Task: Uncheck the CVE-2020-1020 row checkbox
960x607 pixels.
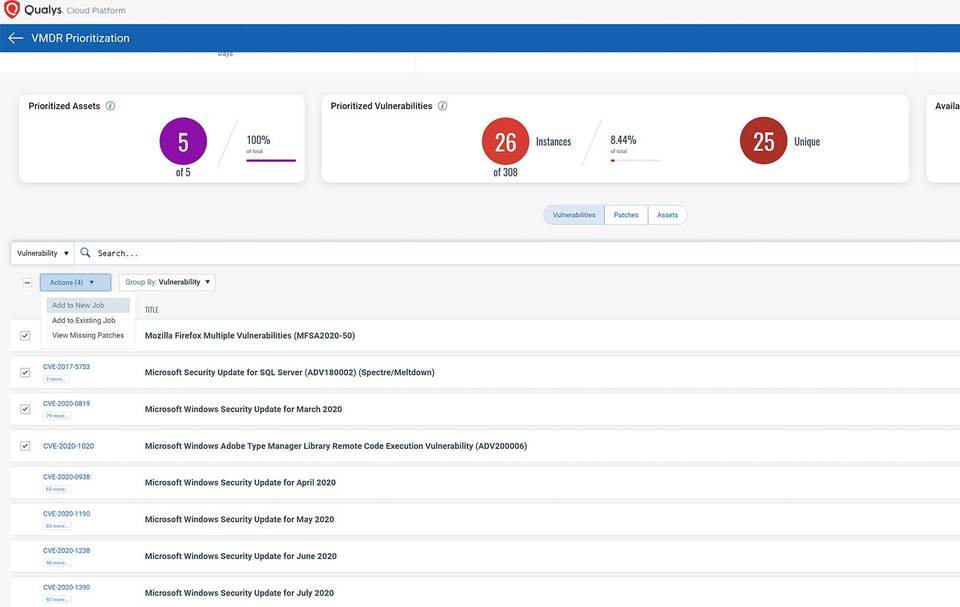Action: (x=24, y=445)
